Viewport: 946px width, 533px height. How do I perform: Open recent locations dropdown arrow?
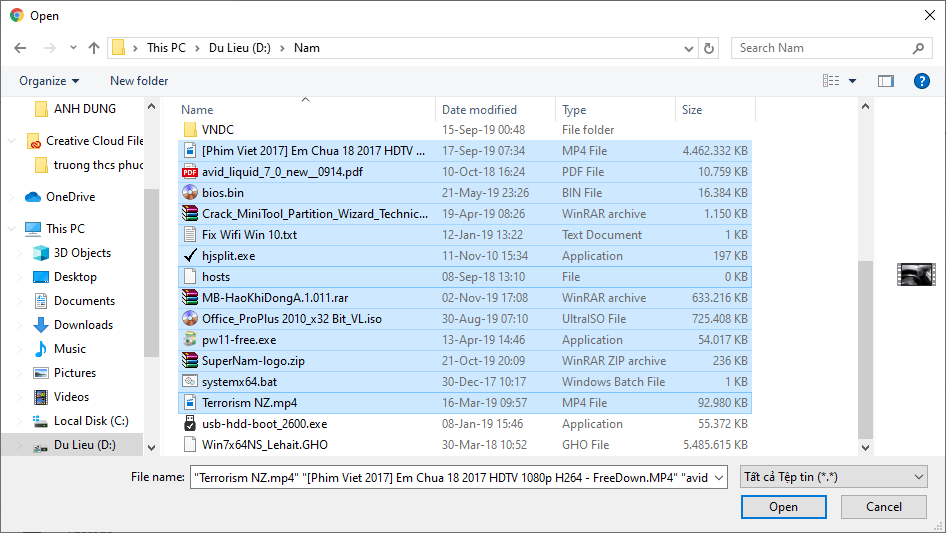tap(73, 48)
